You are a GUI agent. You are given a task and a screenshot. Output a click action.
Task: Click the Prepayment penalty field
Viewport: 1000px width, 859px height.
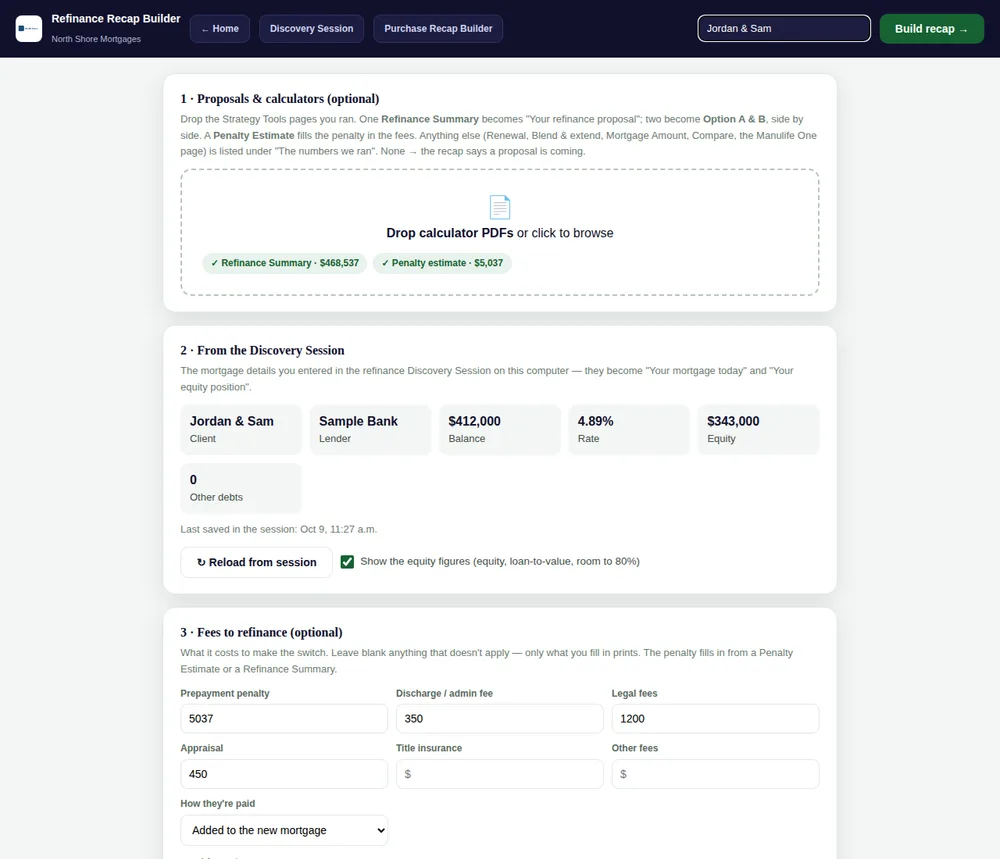[284, 719]
